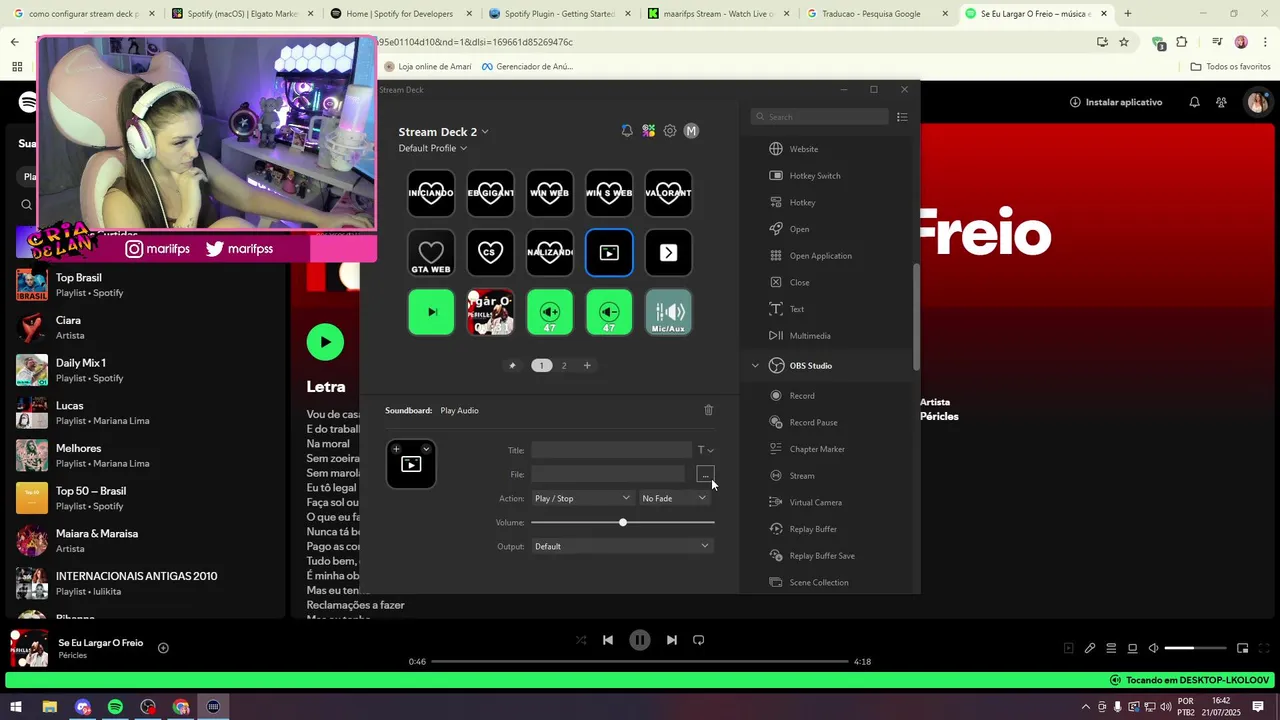This screenshot has height=720, width=1280.
Task: Open the Elgato Marketplace icon
Action: pos(649,131)
